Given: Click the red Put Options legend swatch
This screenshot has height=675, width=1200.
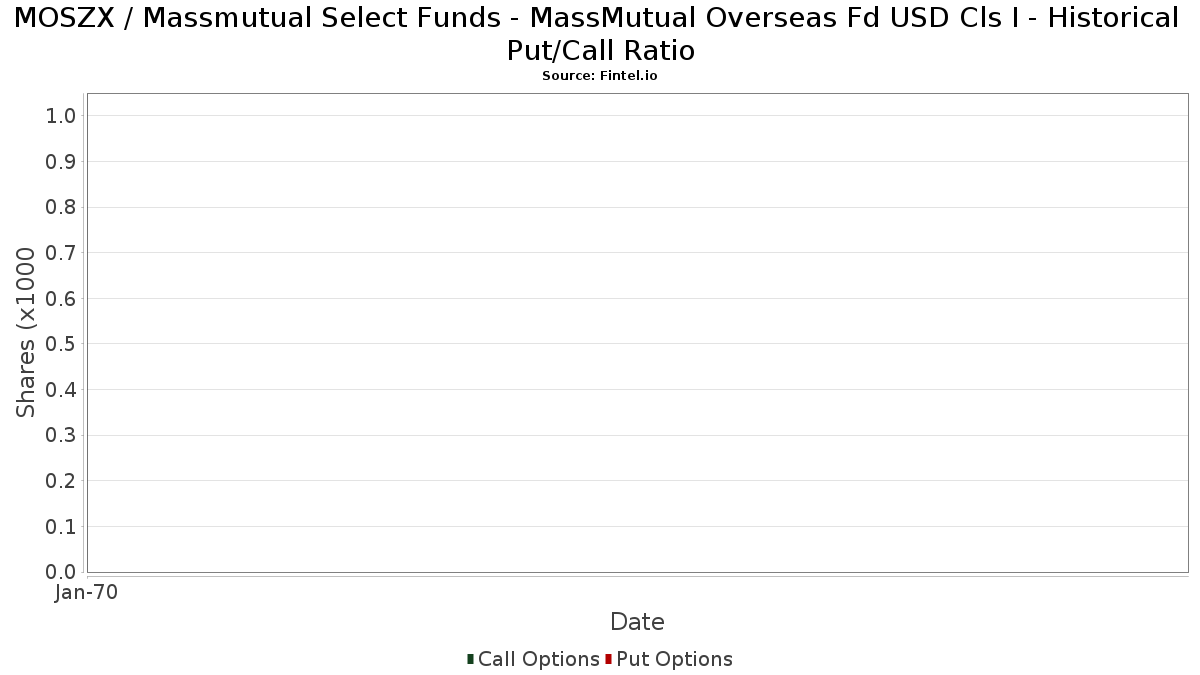Looking at the screenshot, I should pos(608,659).
